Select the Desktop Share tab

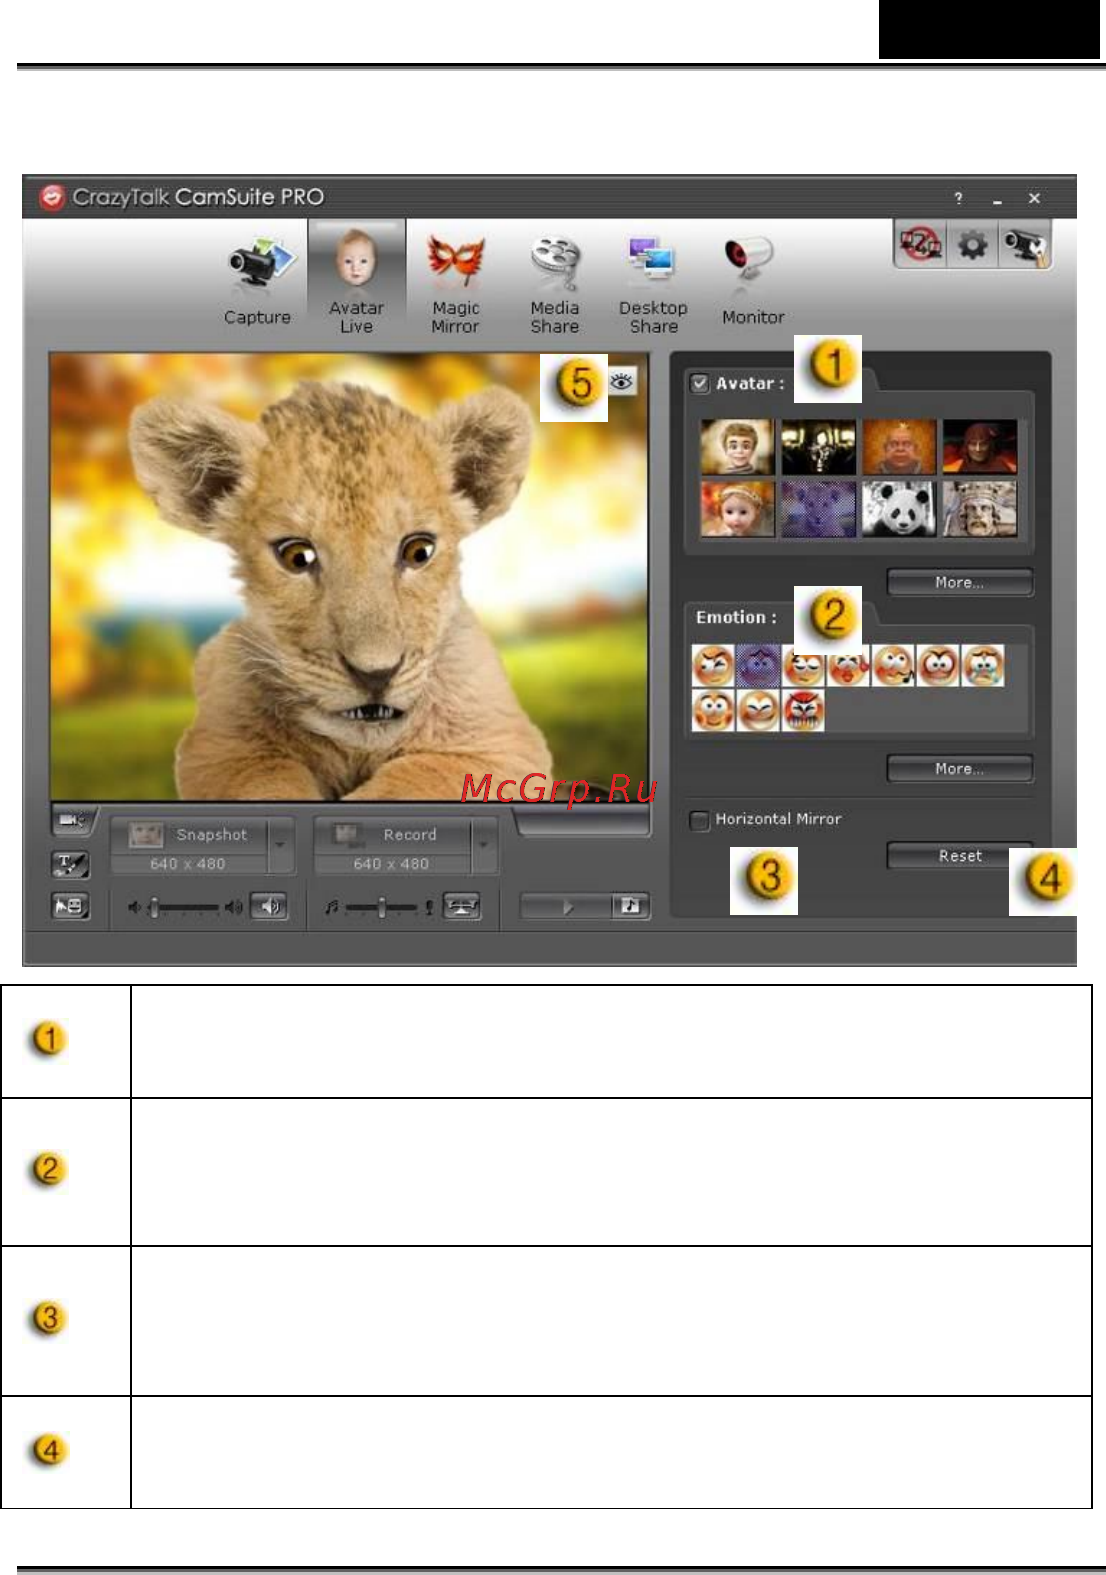[653, 282]
